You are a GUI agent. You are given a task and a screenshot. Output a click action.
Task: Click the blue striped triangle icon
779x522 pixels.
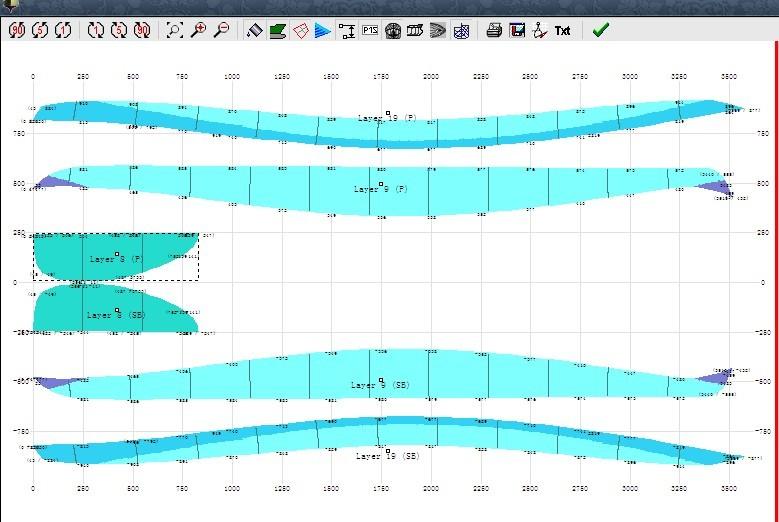pos(323,31)
